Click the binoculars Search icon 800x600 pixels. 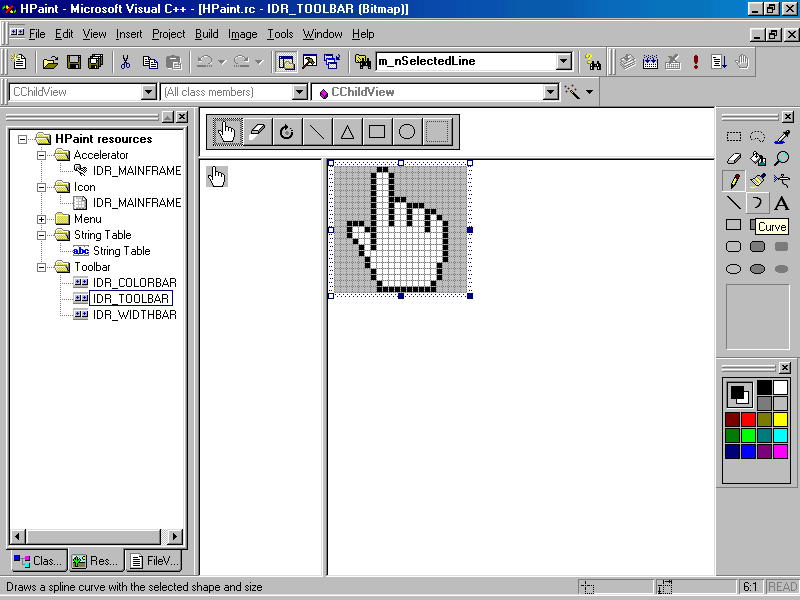click(592, 62)
